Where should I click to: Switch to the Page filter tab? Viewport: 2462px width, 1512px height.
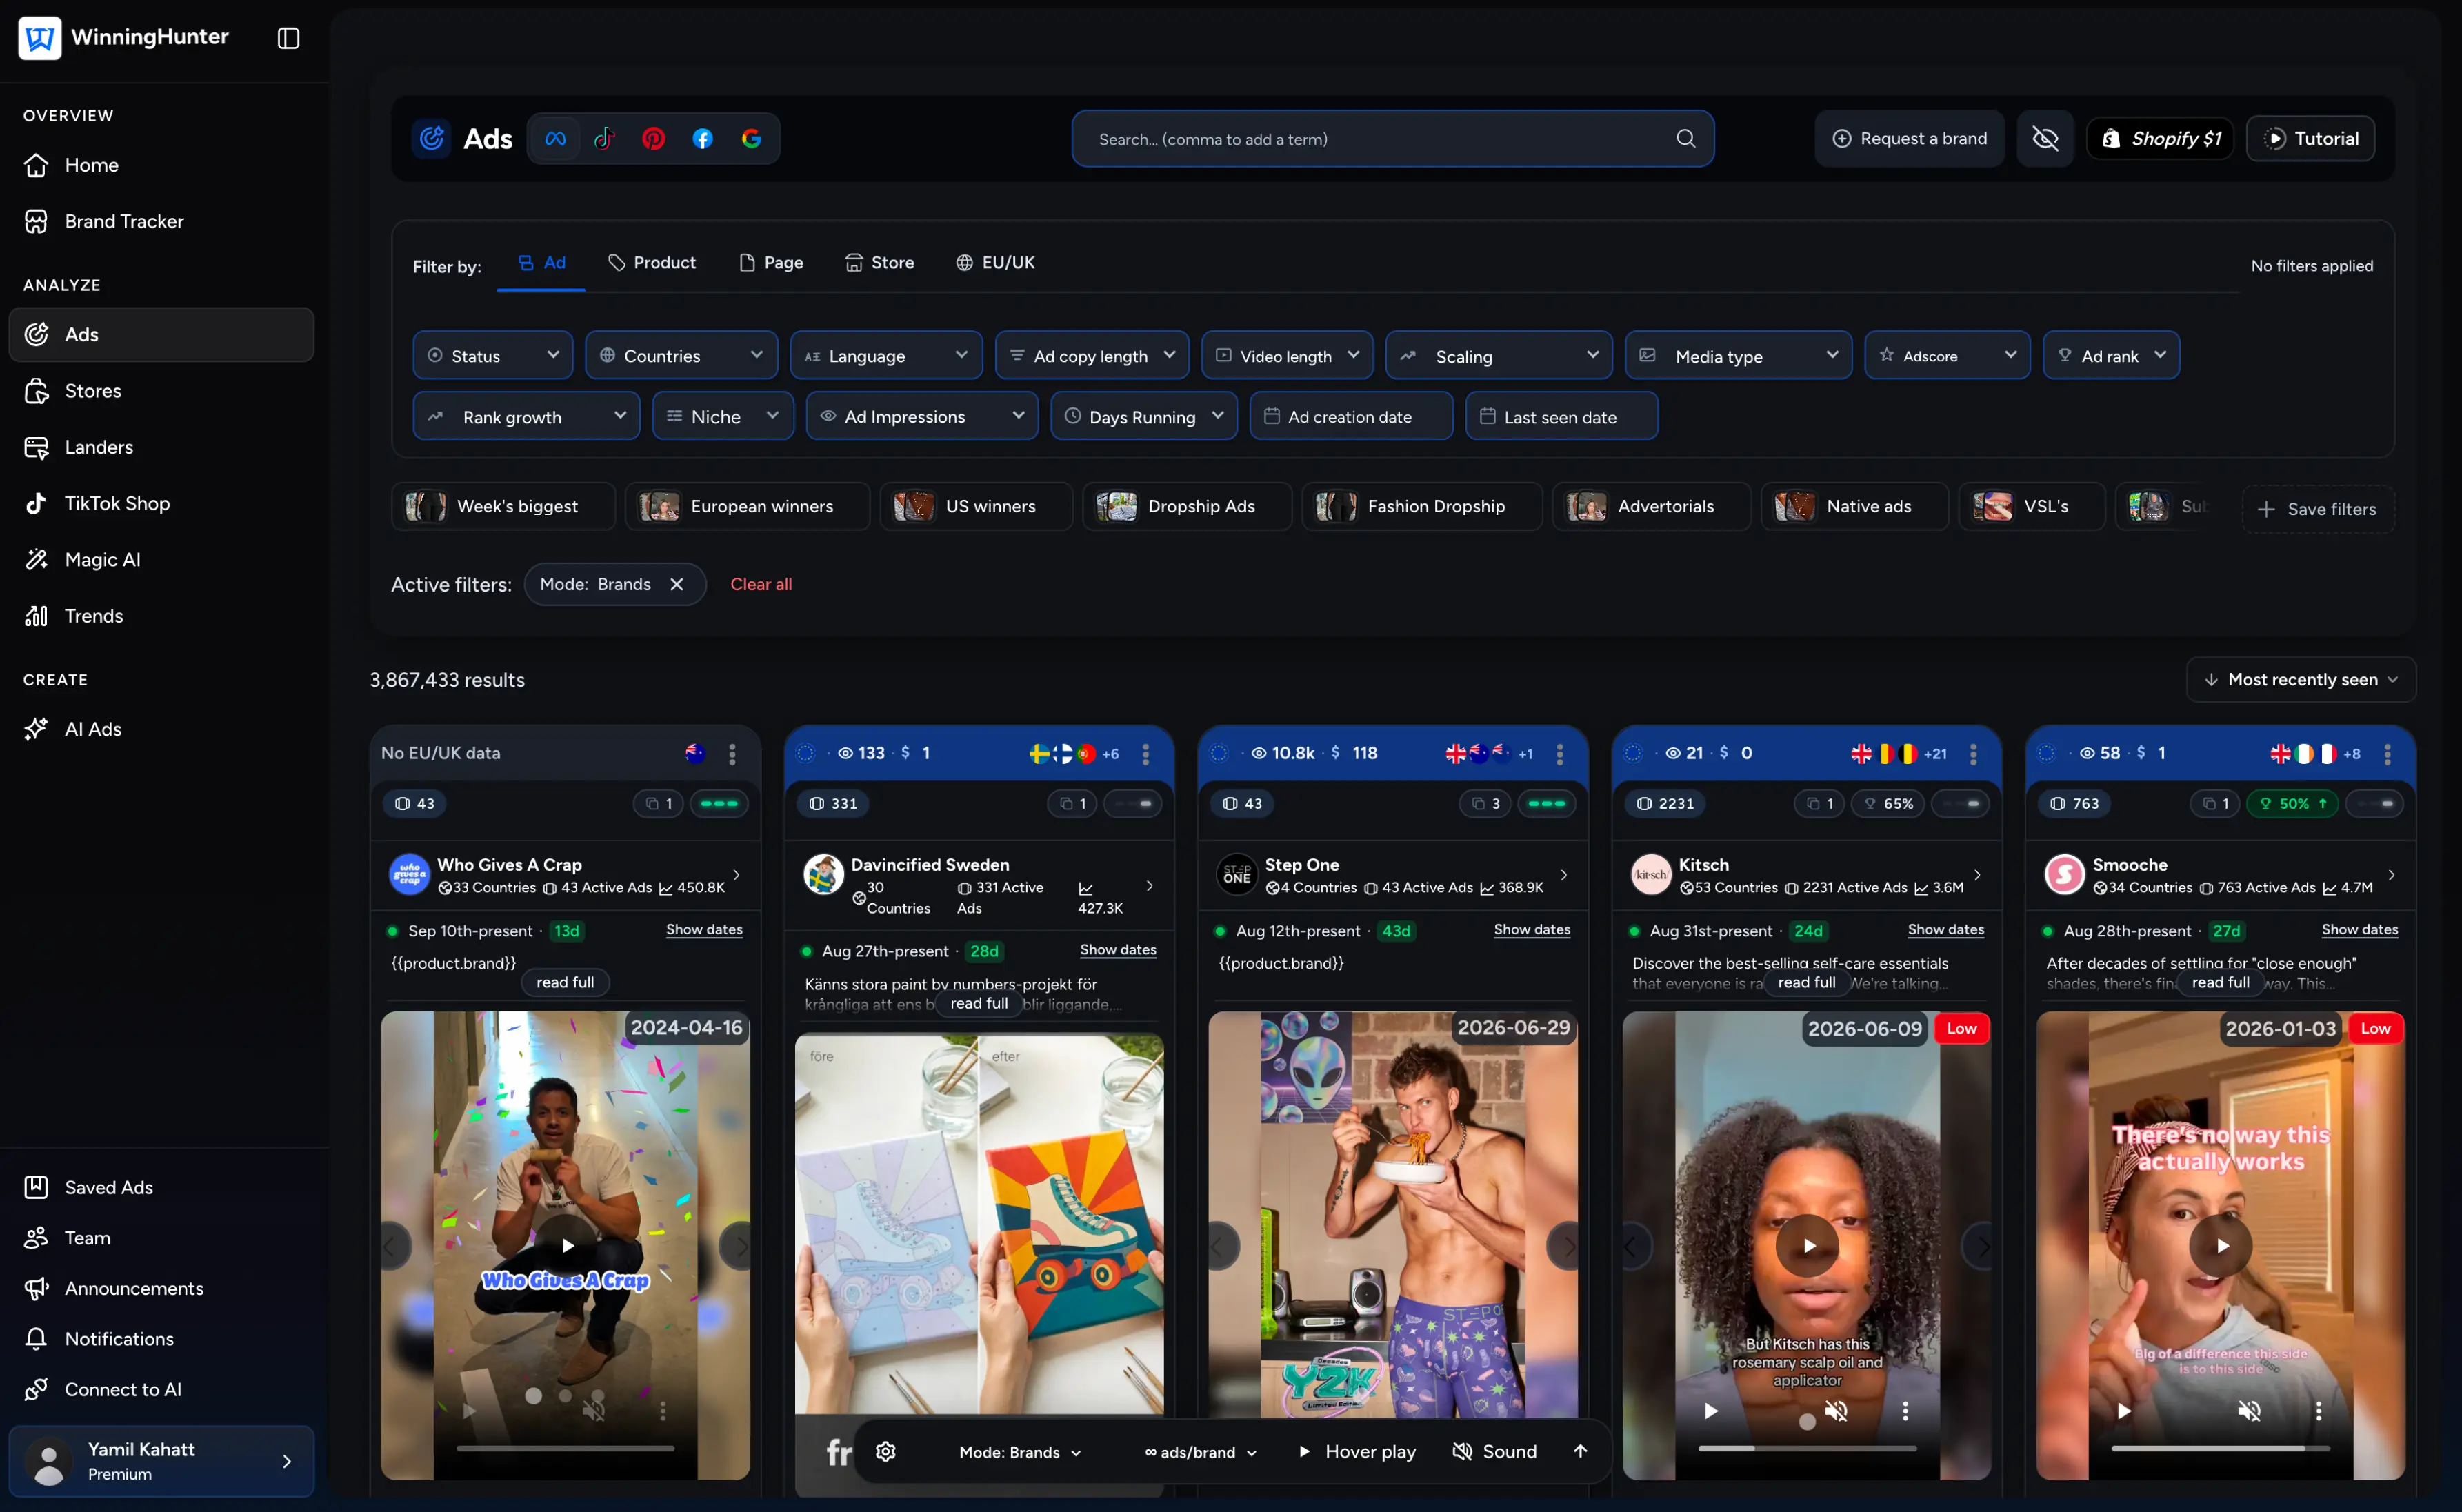click(x=771, y=262)
